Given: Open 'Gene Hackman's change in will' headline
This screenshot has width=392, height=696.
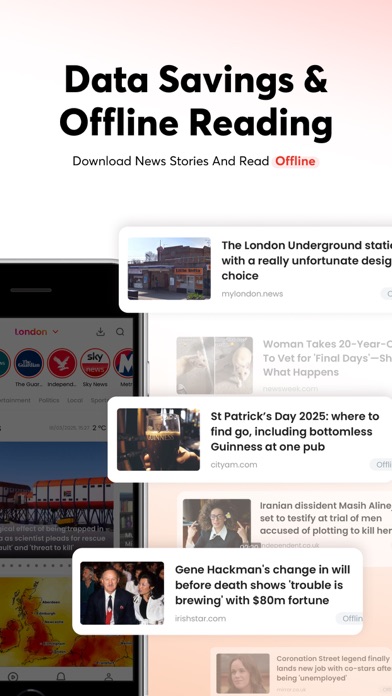Looking at the screenshot, I should click(x=262, y=585).
